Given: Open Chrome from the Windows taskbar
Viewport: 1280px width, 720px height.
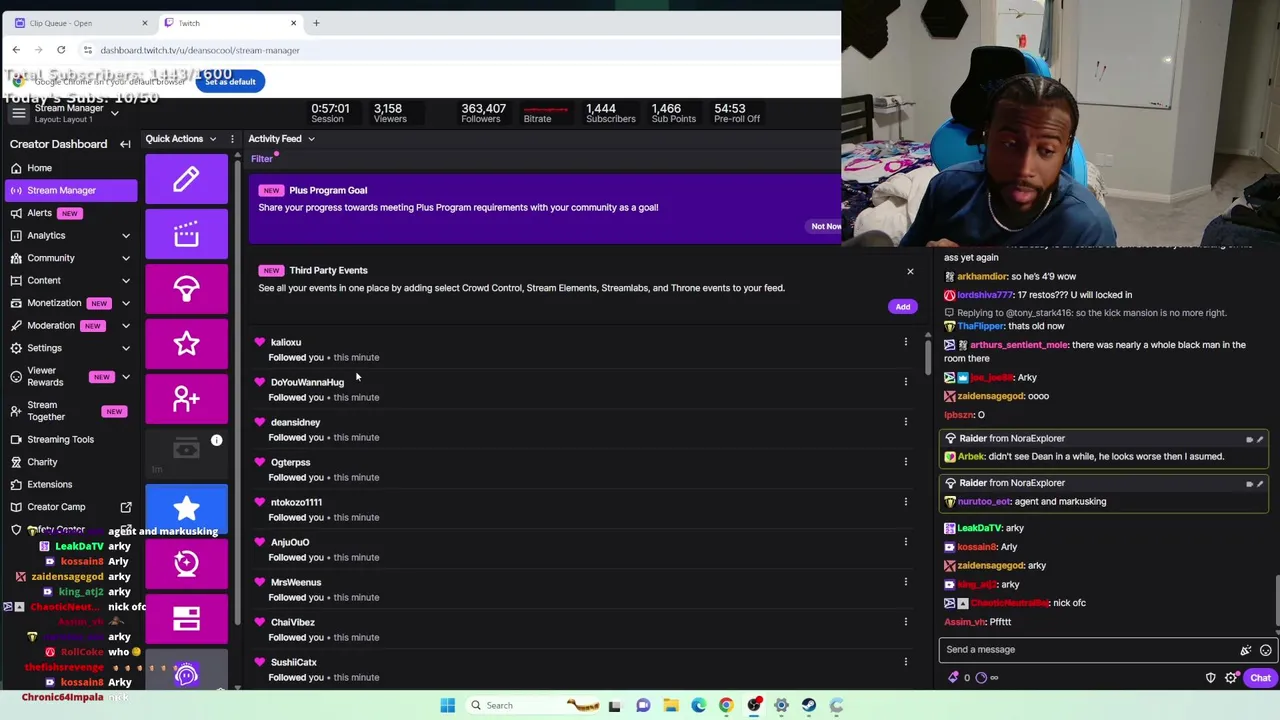Looking at the screenshot, I should click(726, 705).
